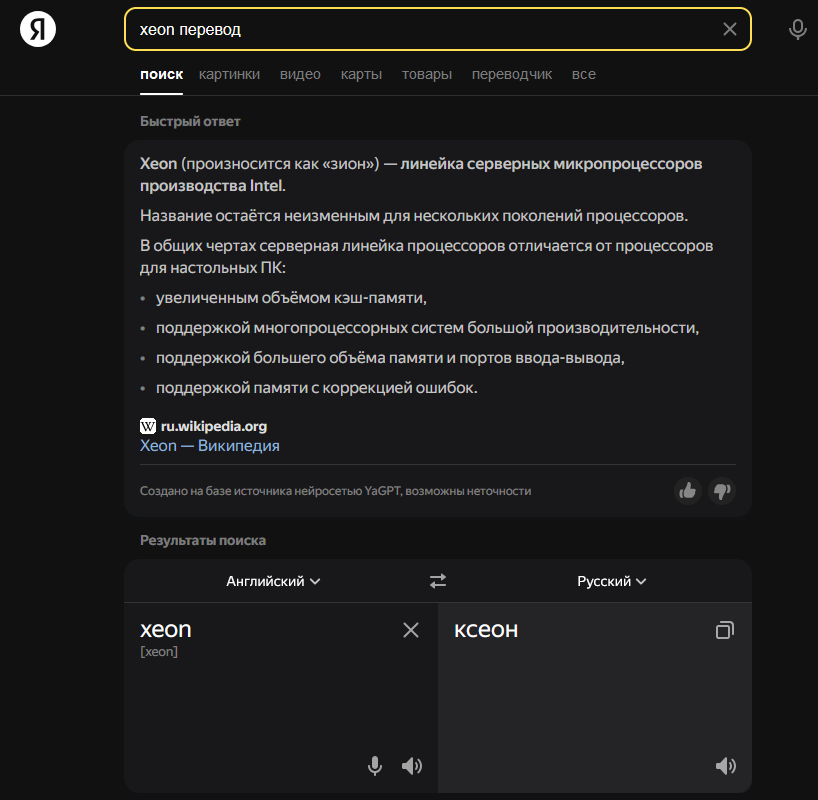Viewport: 818px width, 800px height.
Task: Open the 'товары' tab
Action: tap(427, 74)
